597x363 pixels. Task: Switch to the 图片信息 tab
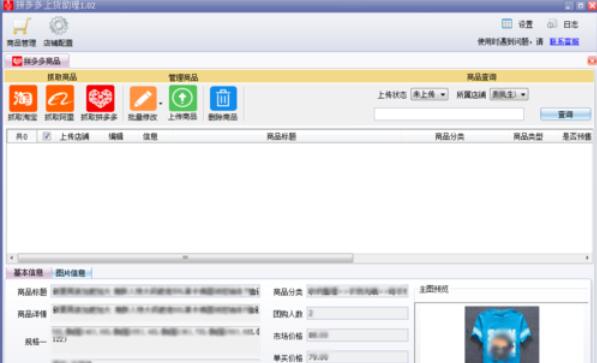point(71,273)
